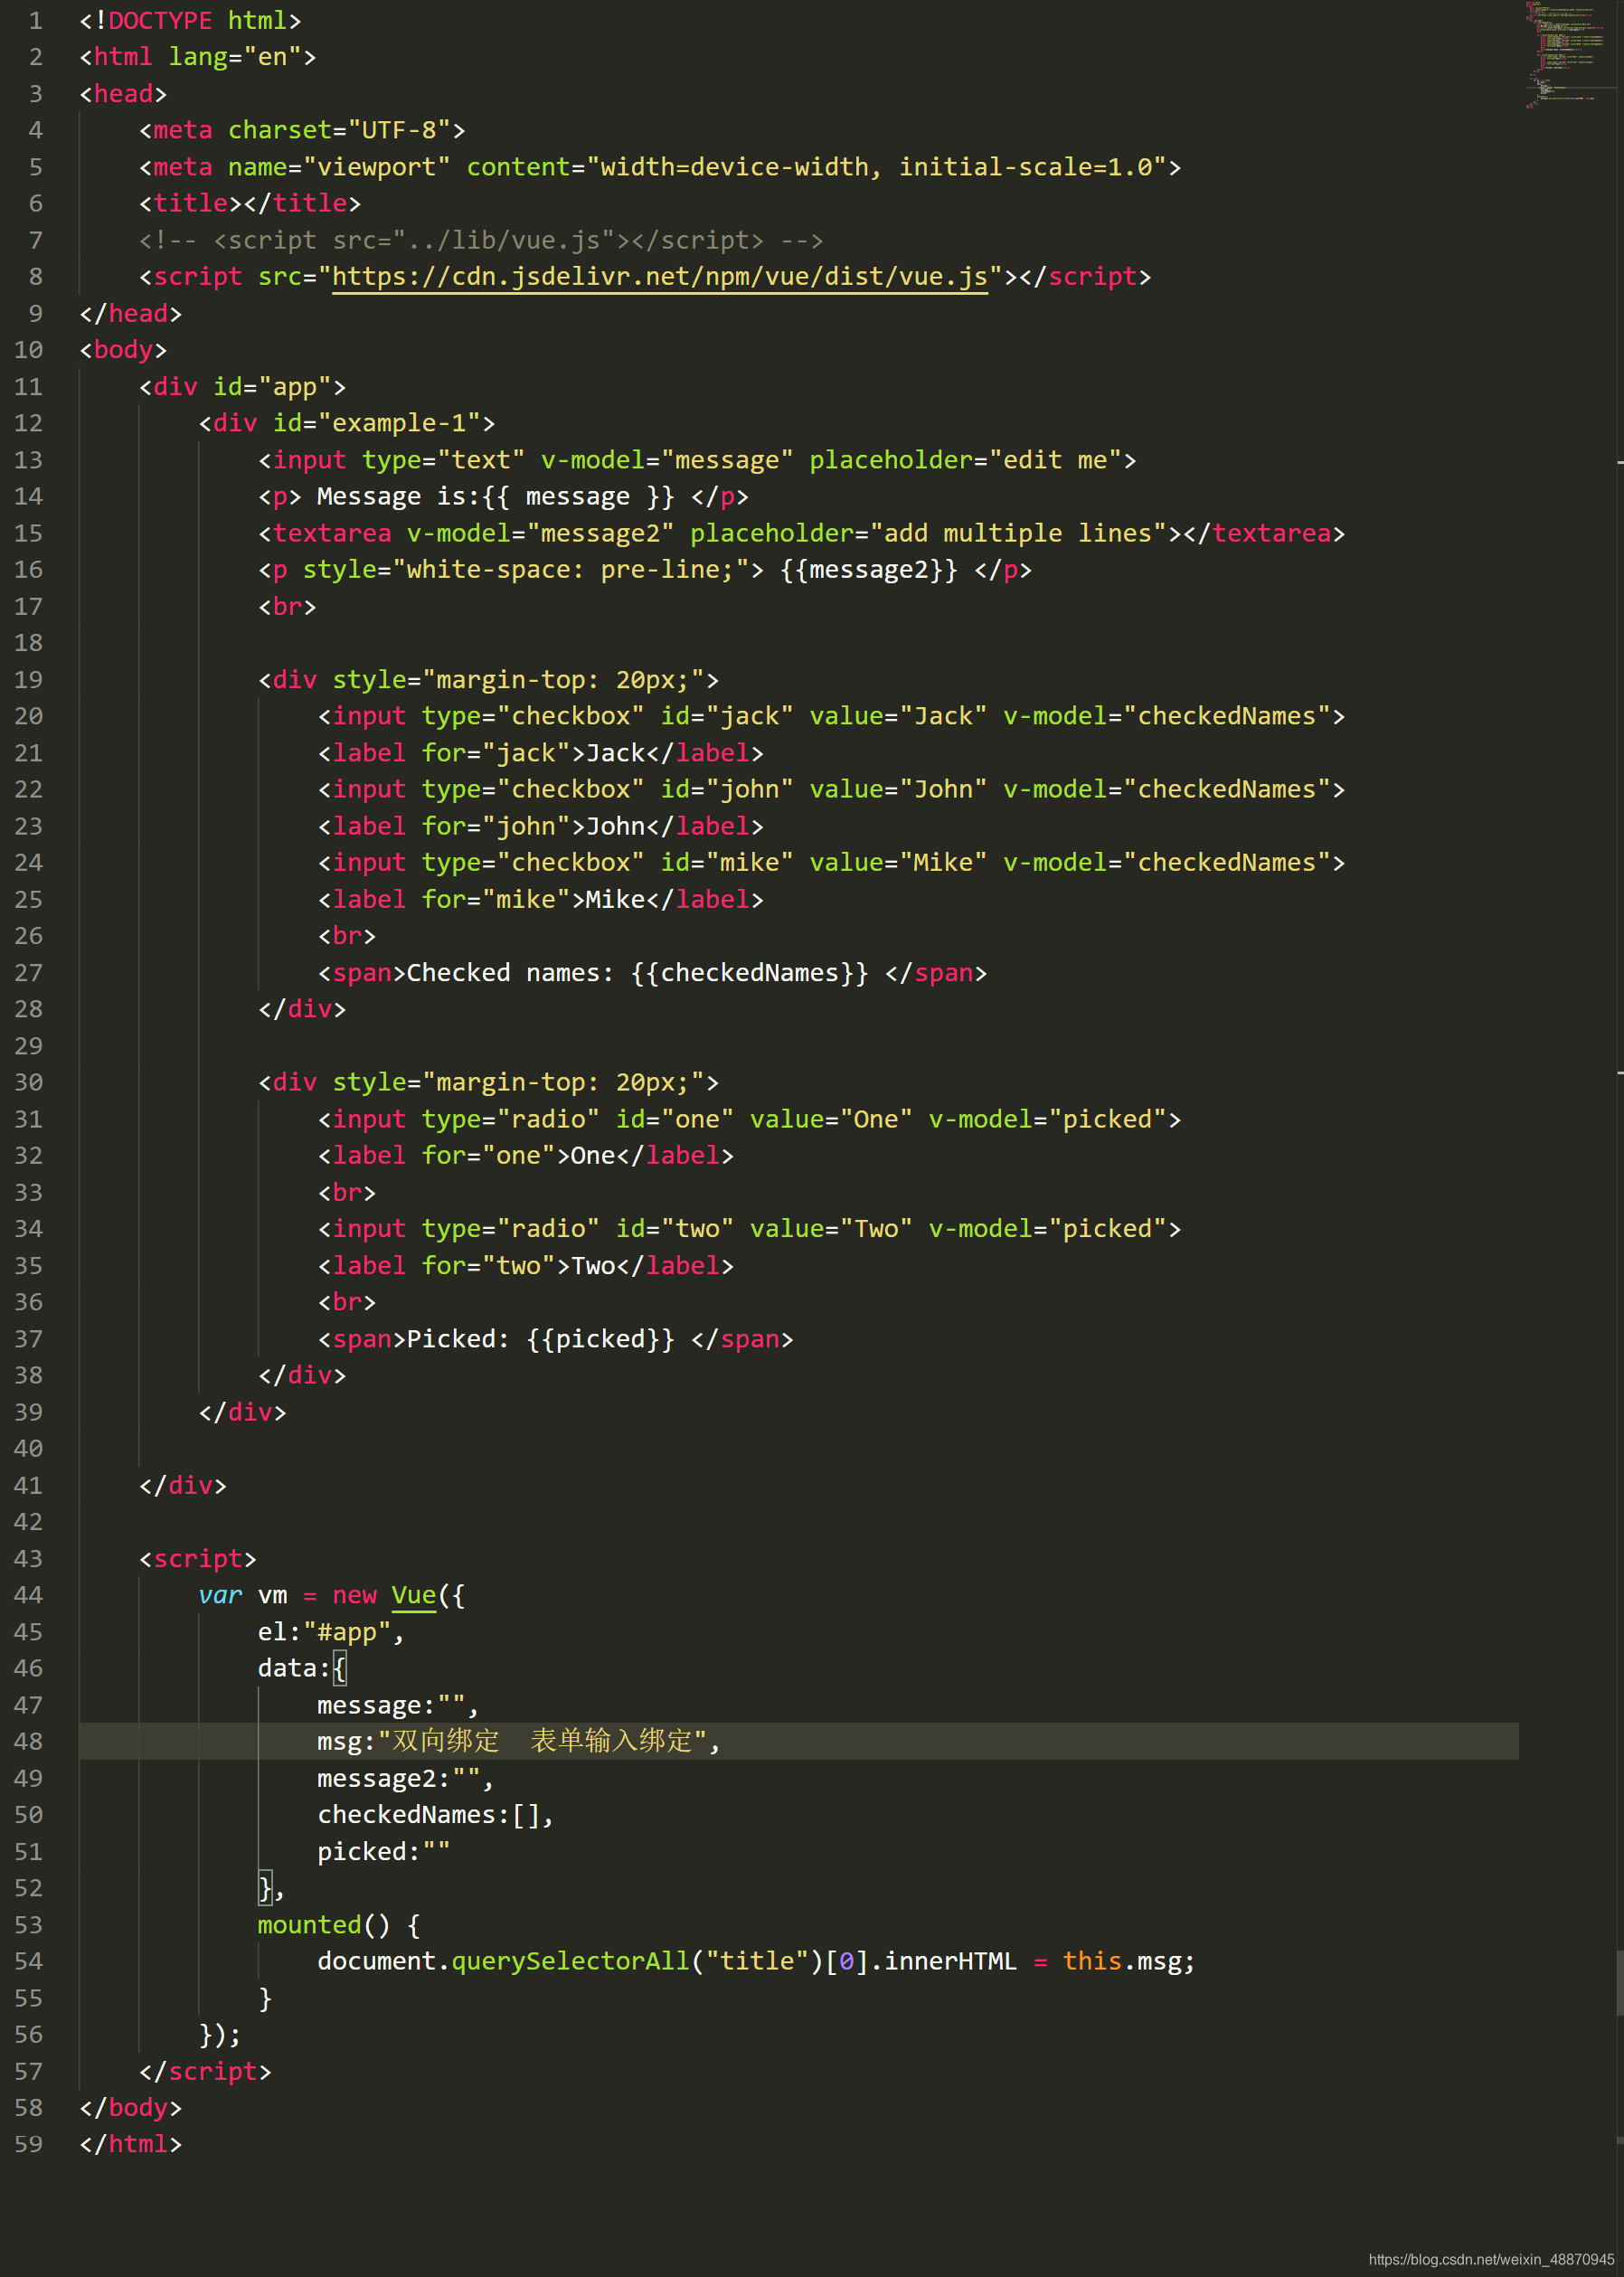Image resolution: width=1624 pixels, height=2277 pixels.
Task: Click line number 1 in the gutter
Action: point(36,21)
